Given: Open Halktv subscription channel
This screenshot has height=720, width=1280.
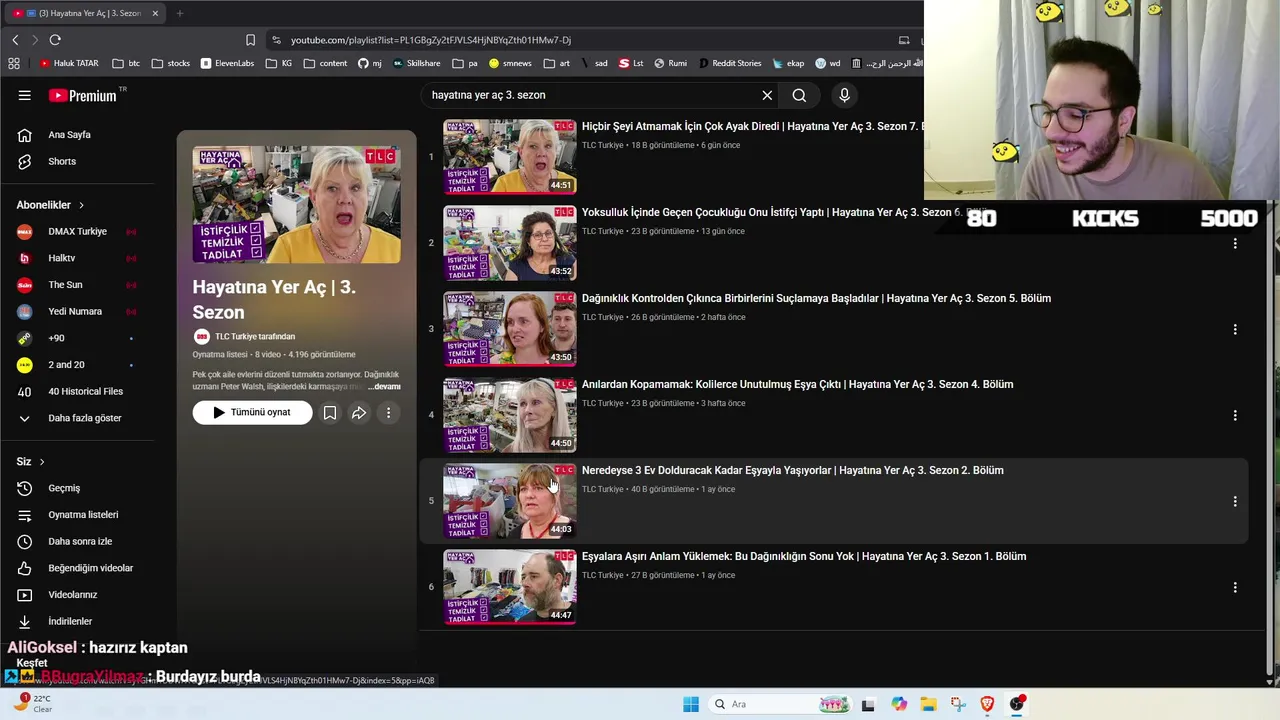Looking at the screenshot, I should coord(62,258).
